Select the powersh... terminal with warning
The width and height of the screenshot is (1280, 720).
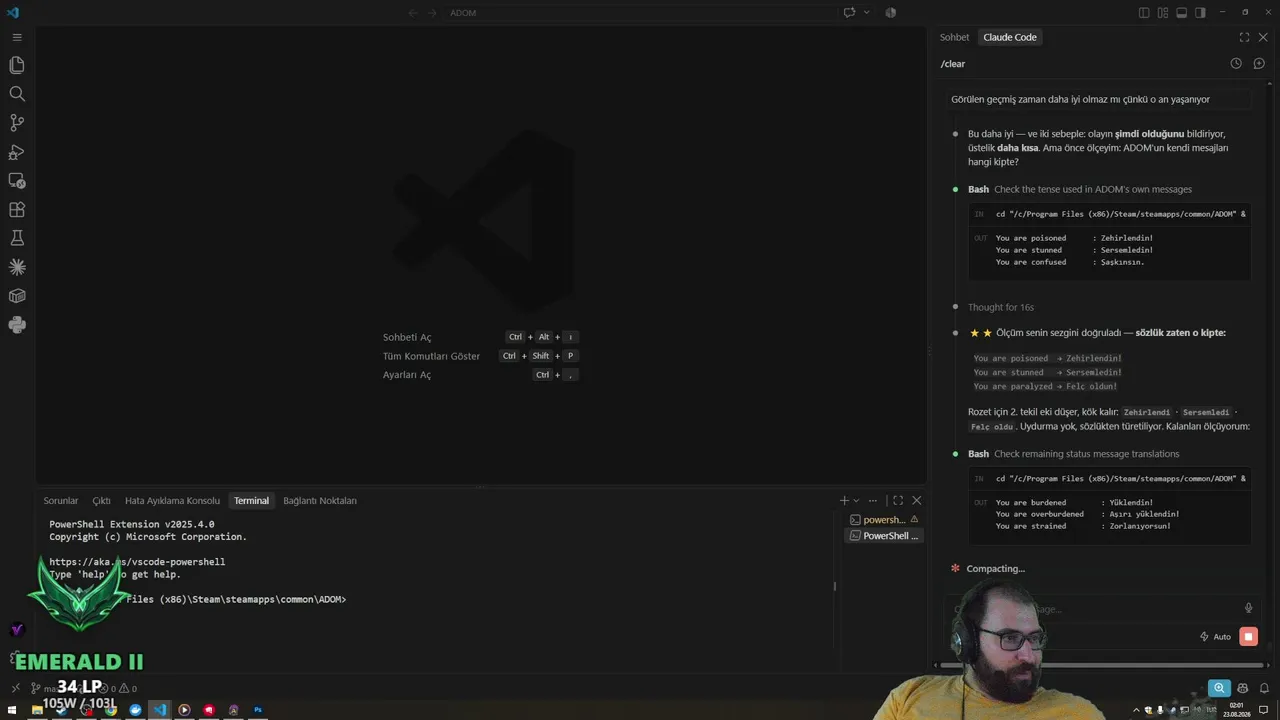pos(884,520)
